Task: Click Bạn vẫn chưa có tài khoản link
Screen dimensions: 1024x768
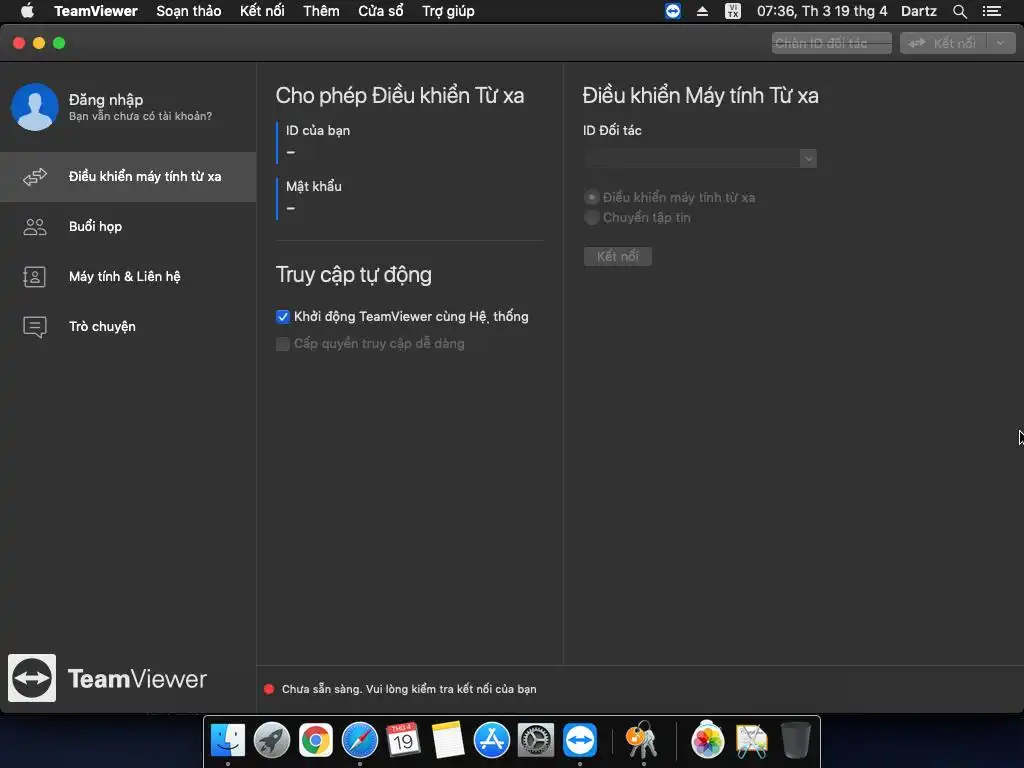Action: (x=140, y=116)
